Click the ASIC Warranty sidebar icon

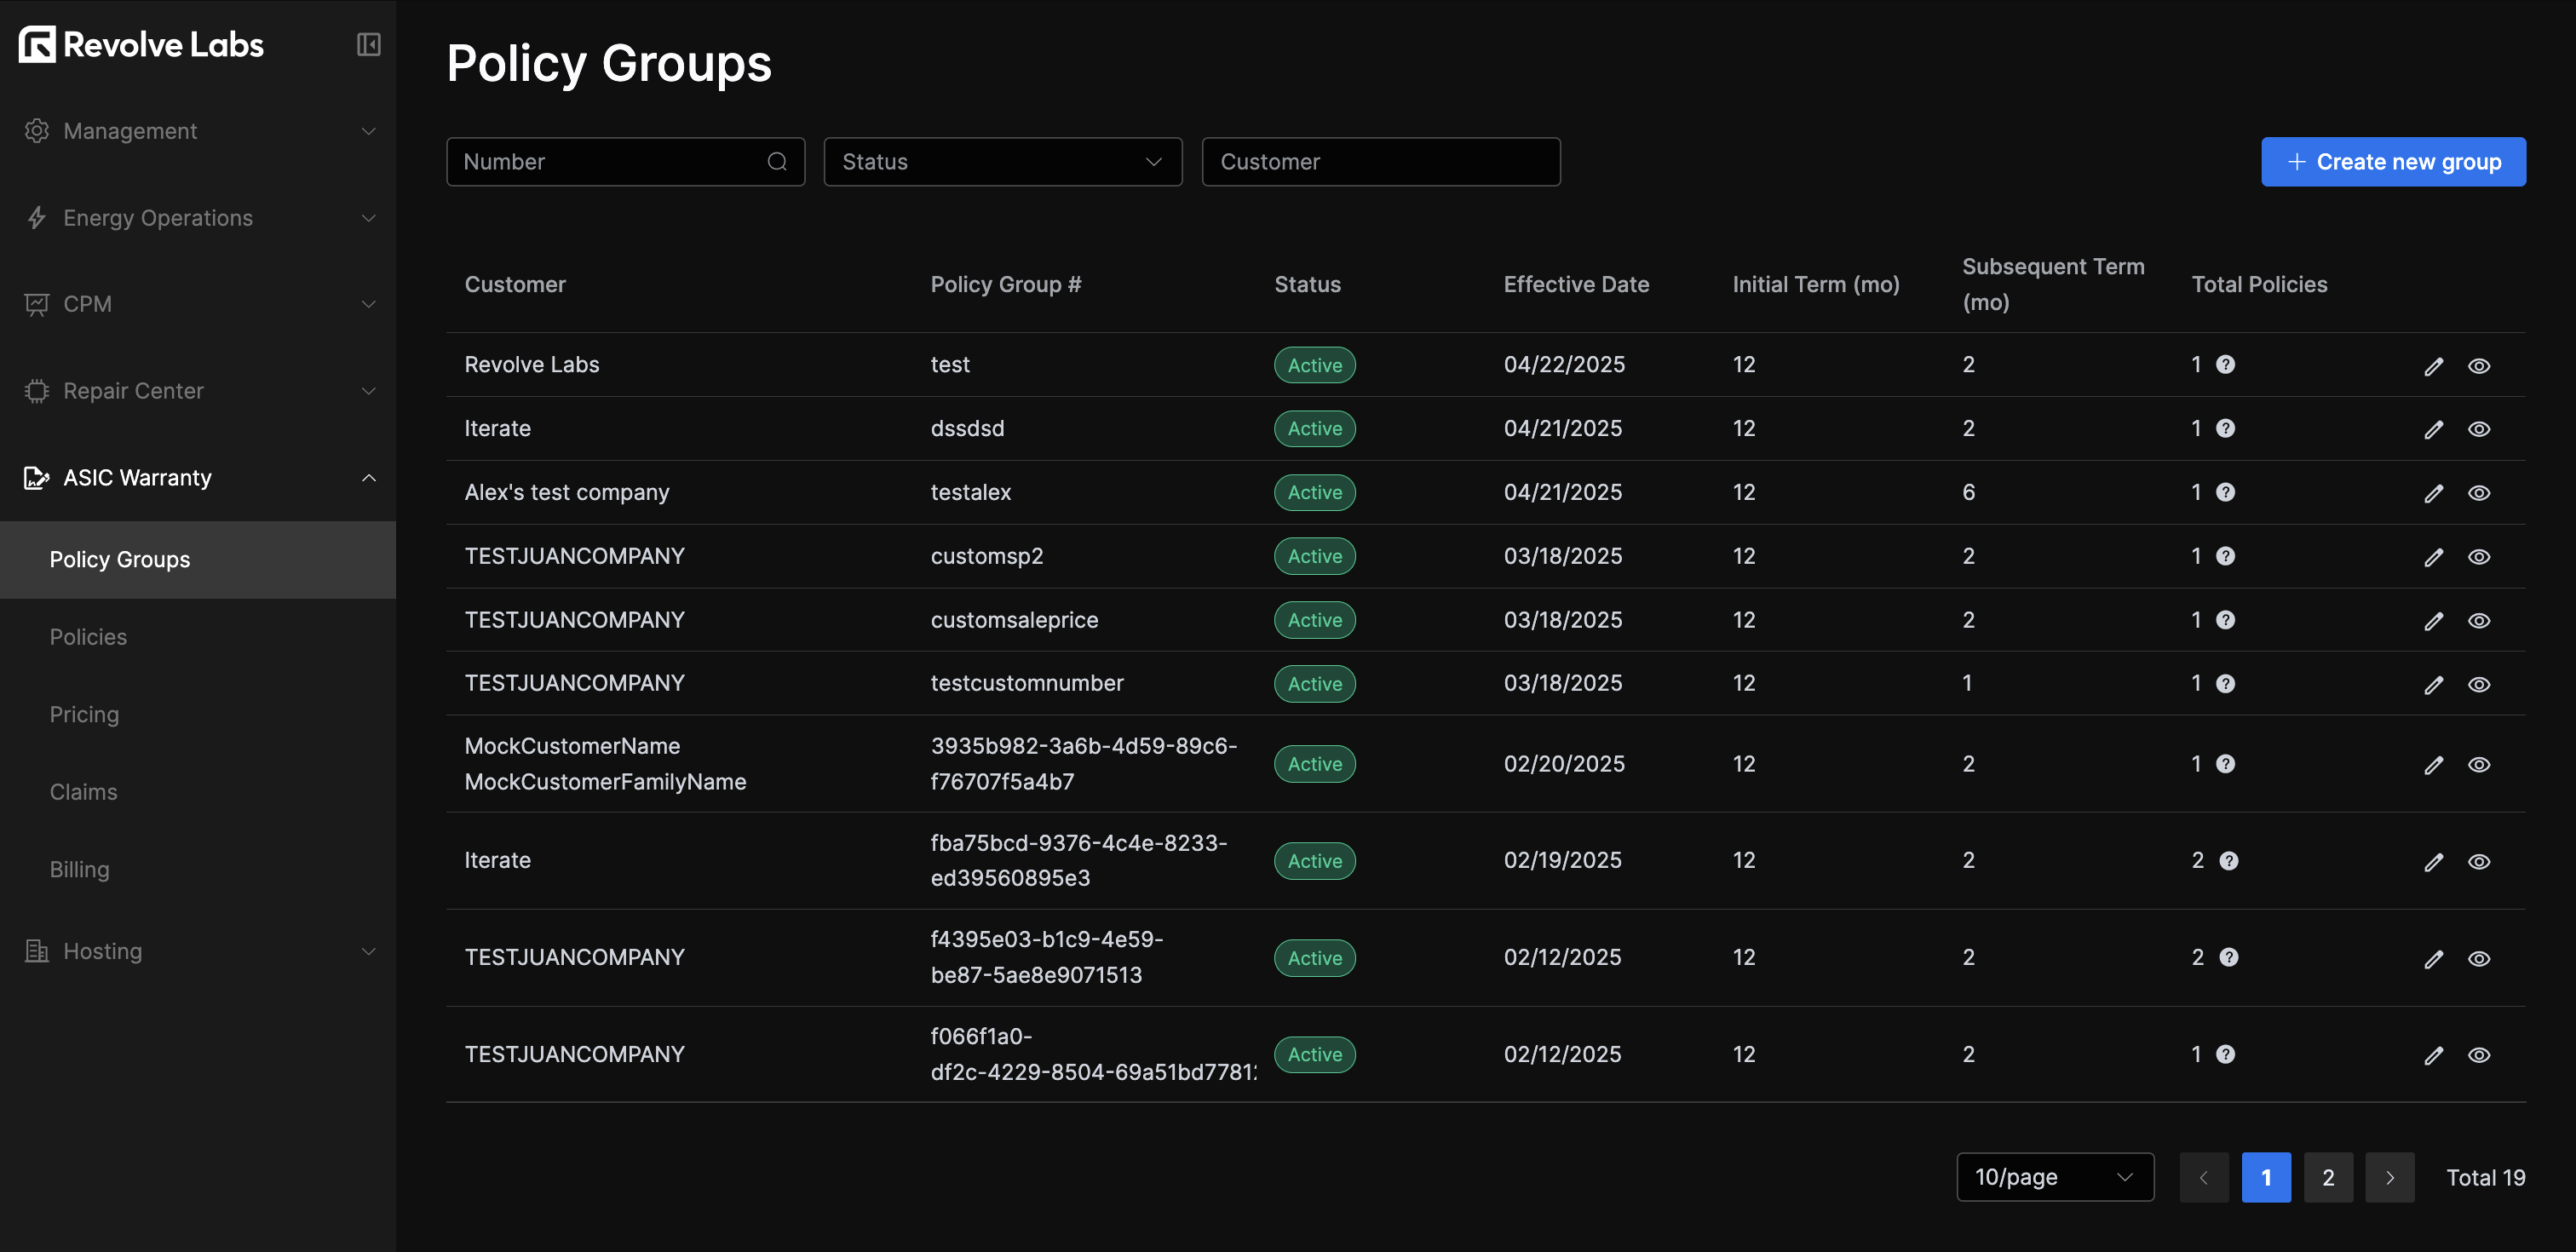(36, 477)
